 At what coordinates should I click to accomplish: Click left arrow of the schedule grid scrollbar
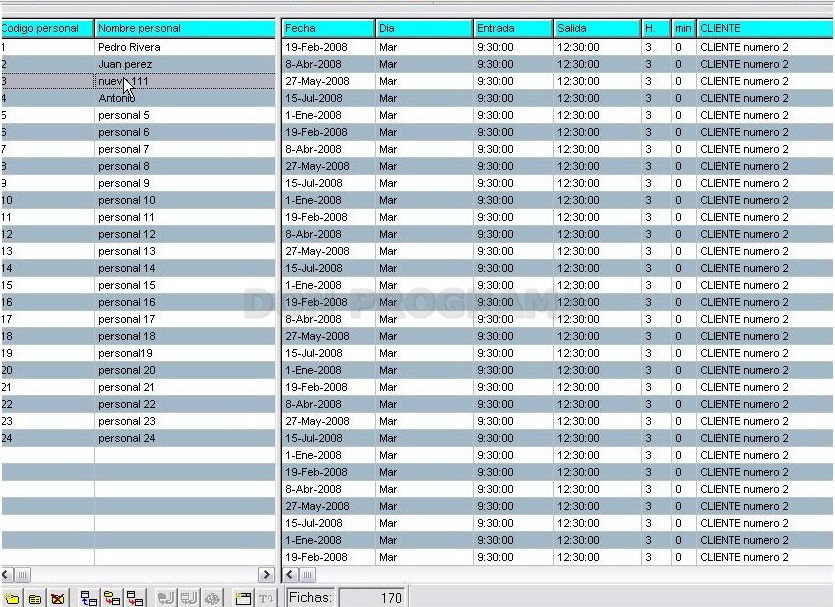point(290,575)
